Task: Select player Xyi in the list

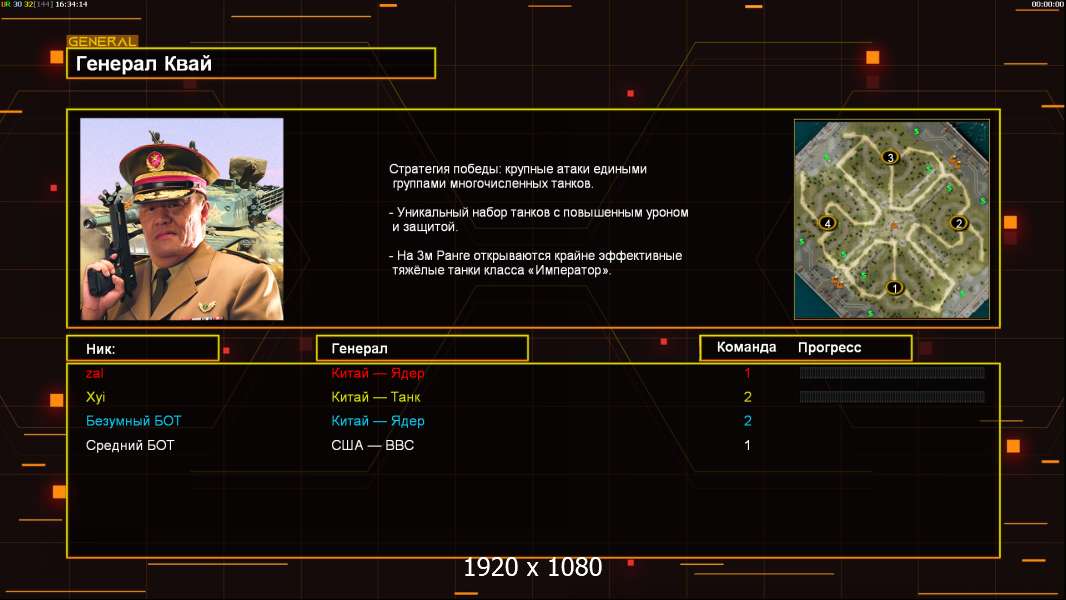Action: click(x=95, y=397)
